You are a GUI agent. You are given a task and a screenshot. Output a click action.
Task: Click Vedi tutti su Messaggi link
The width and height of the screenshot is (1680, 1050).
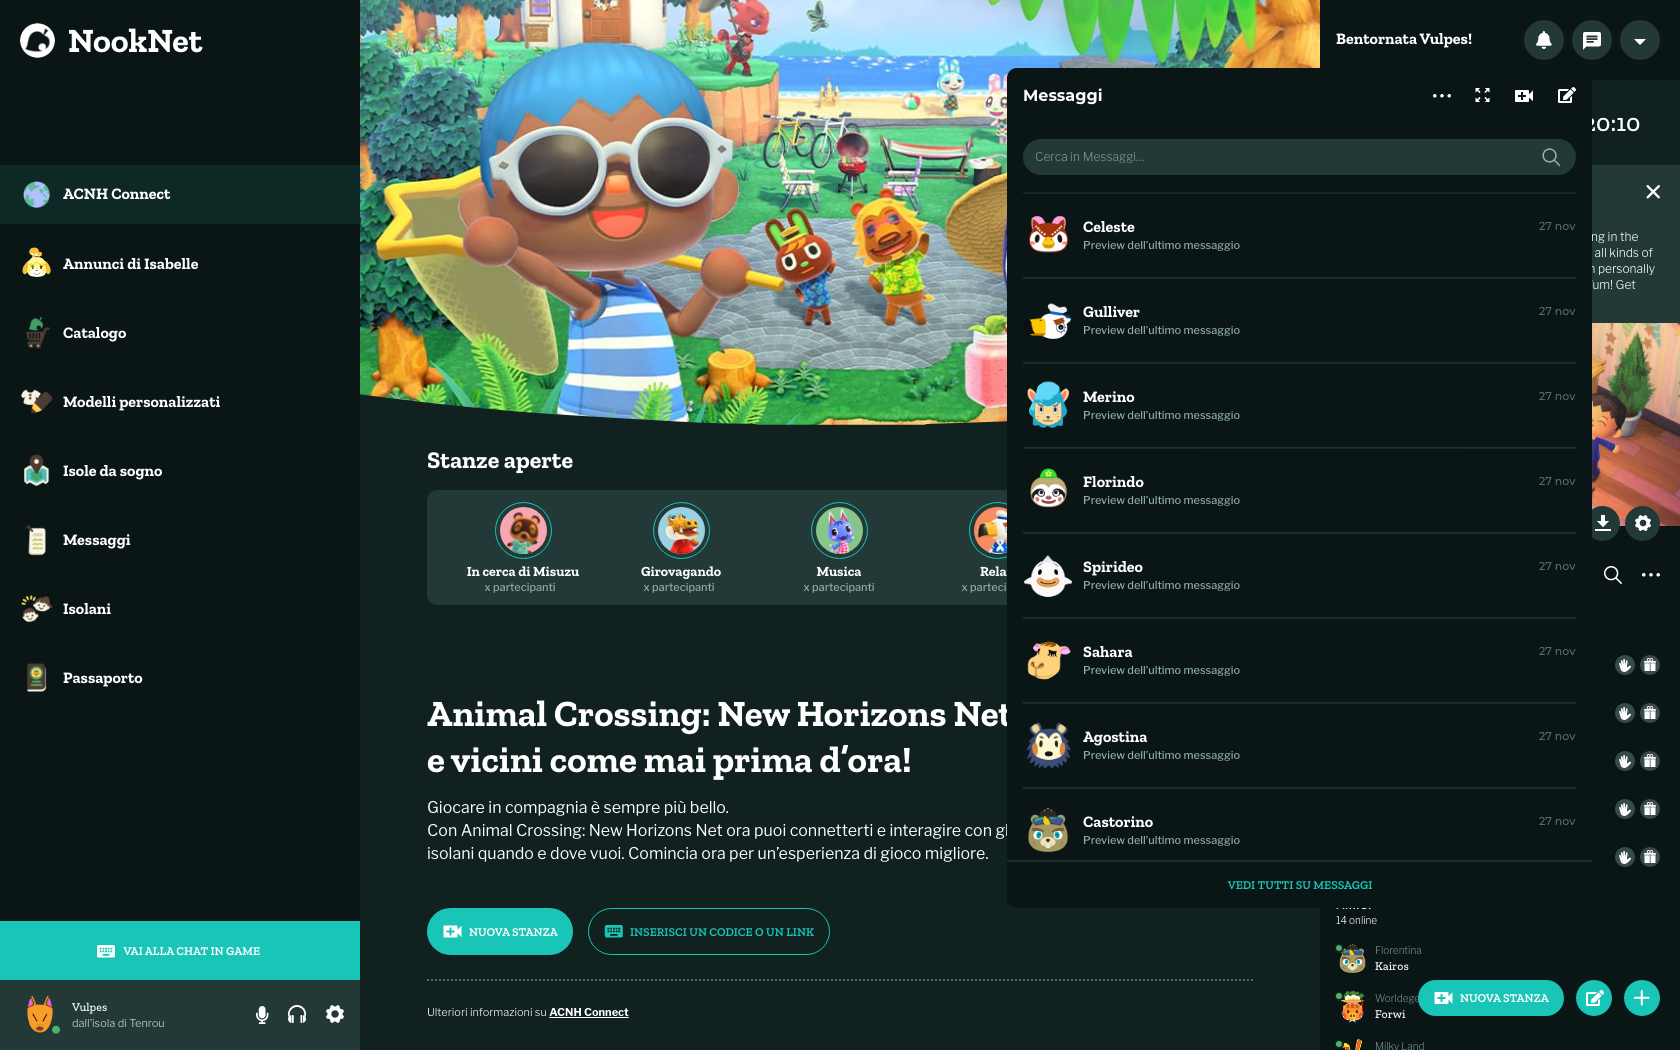click(1299, 885)
